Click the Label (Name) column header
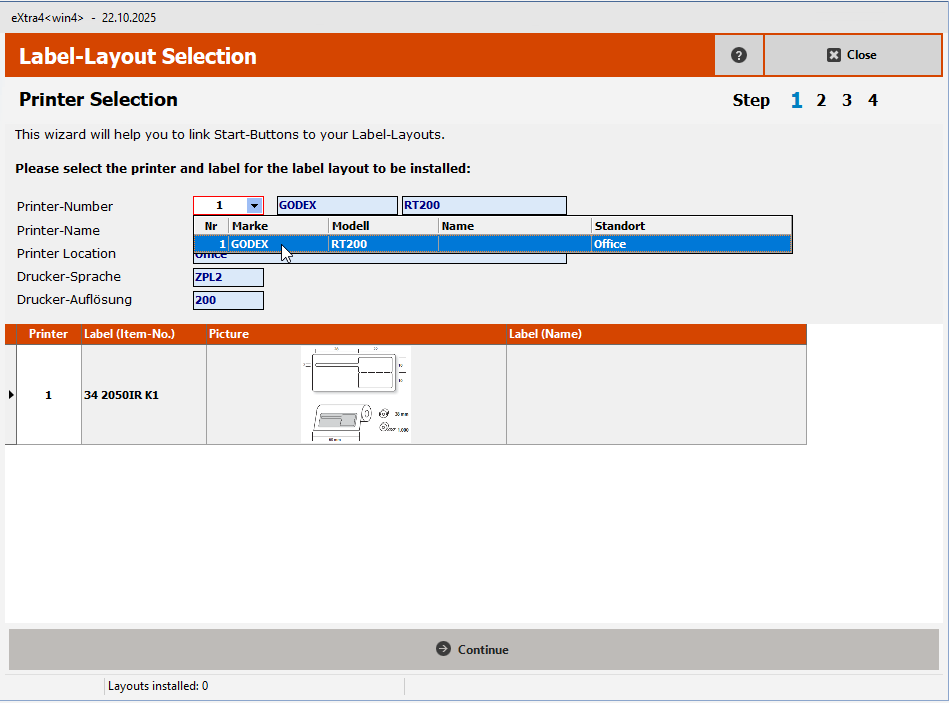Image resolution: width=949 pixels, height=703 pixels. point(655,334)
